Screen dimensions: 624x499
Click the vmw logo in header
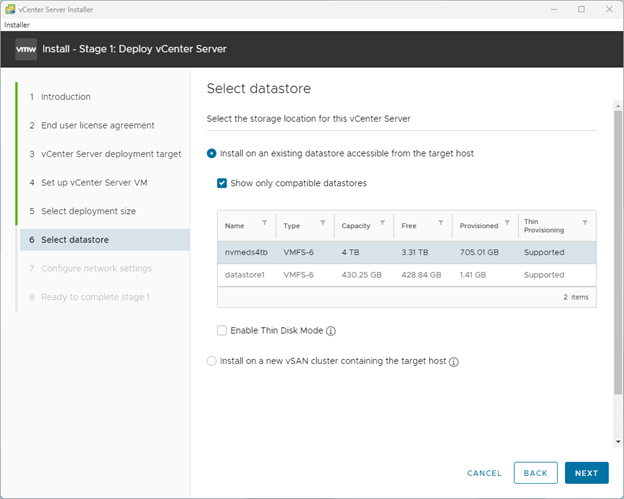pos(26,49)
